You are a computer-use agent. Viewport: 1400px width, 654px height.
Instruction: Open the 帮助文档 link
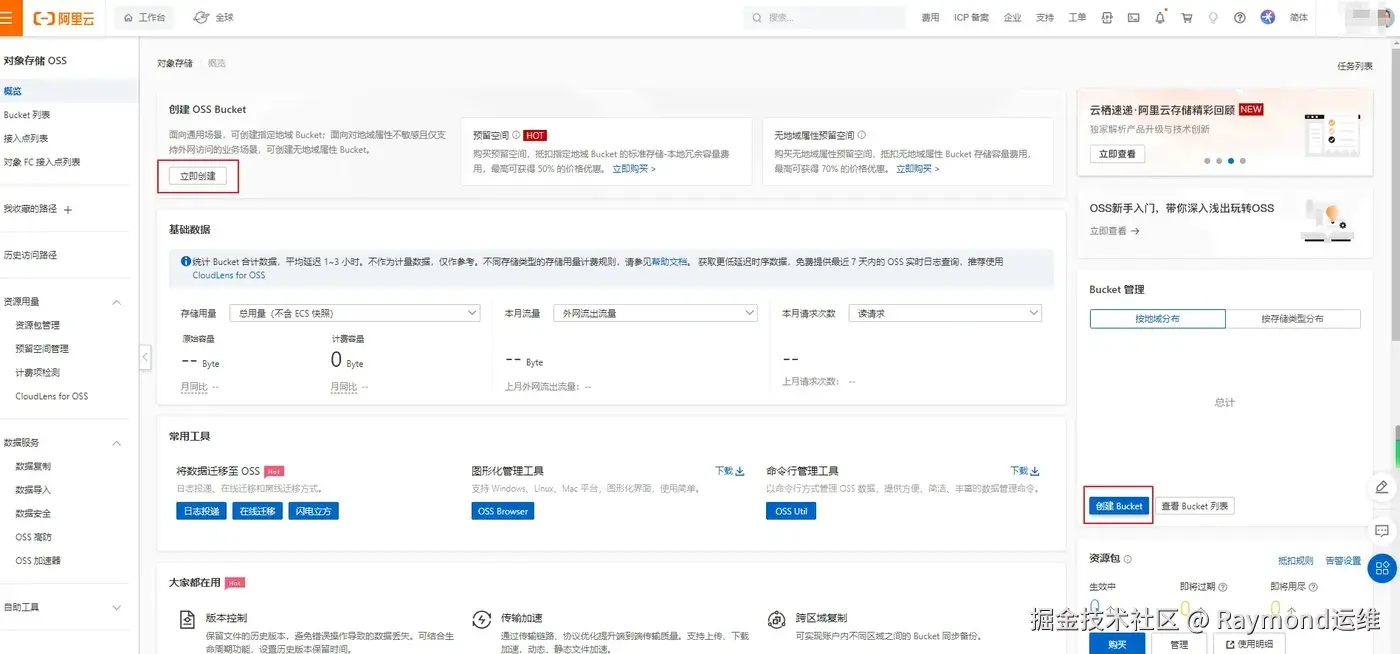click(669, 261)
